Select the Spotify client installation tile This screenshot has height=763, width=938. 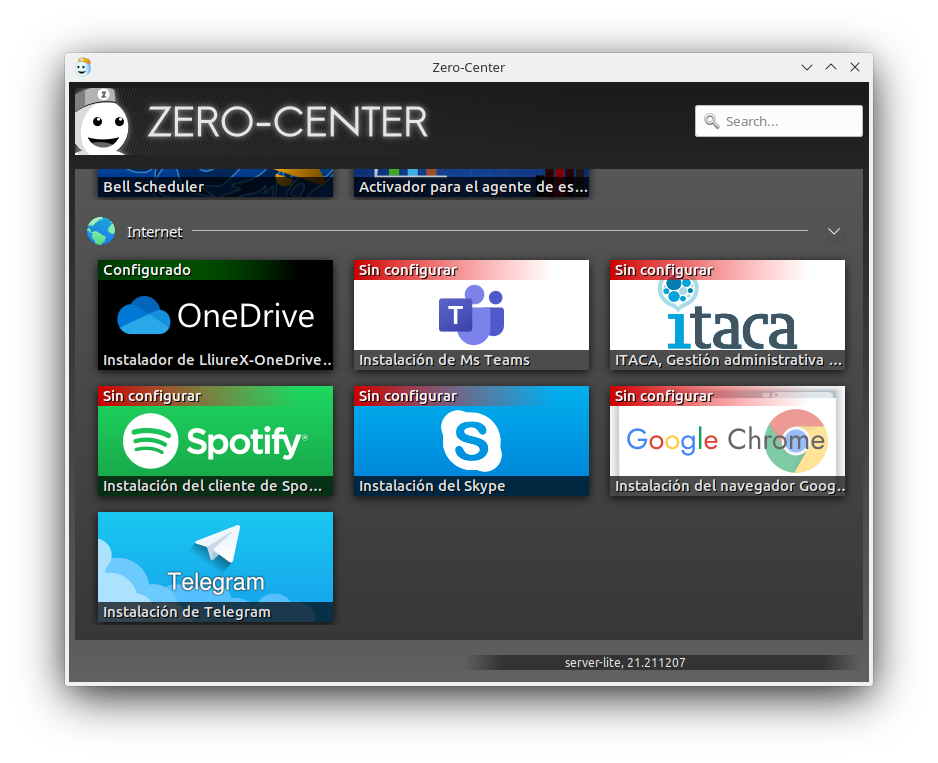click(x=215, y=441)
